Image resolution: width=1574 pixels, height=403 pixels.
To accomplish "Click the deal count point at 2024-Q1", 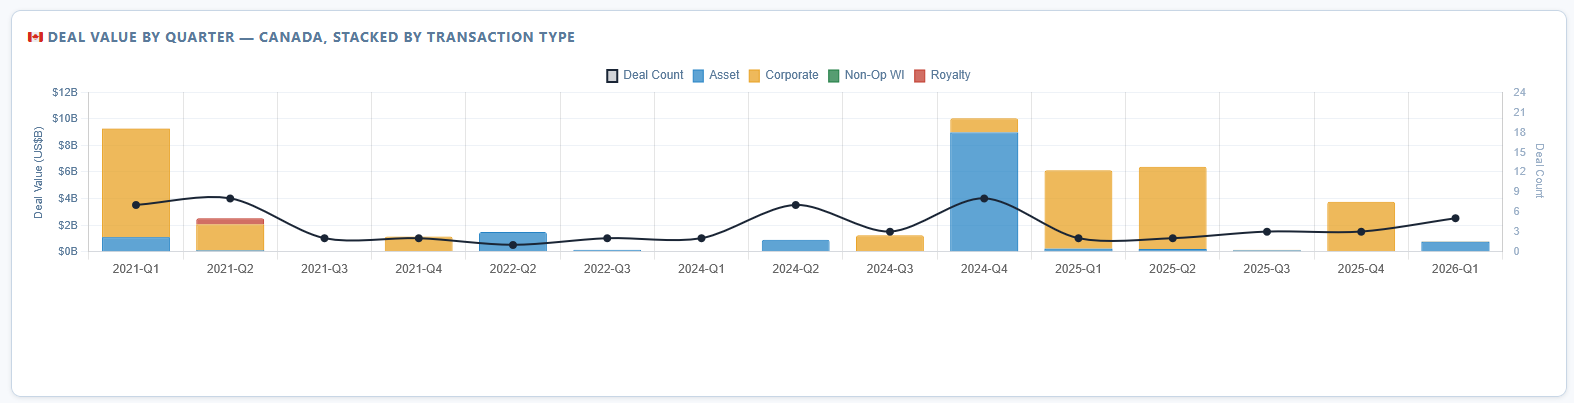I will (x=701, y=238).
